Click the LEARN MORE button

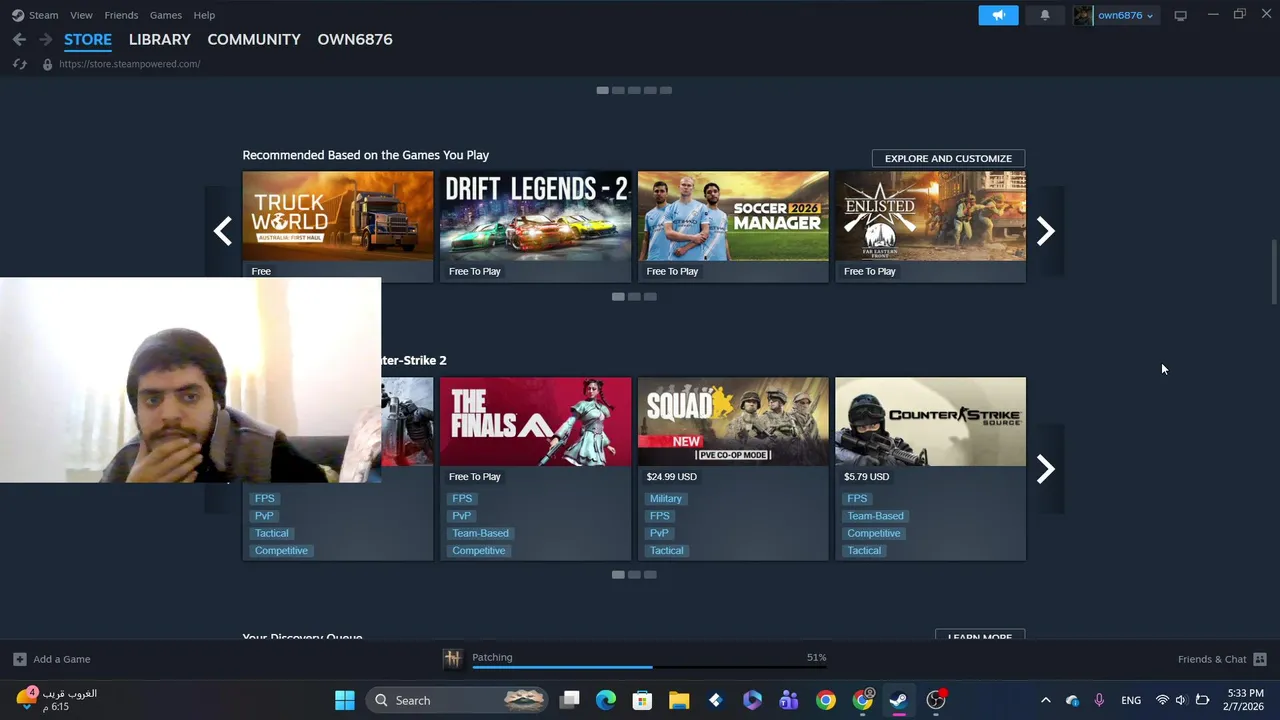[980, 635]
